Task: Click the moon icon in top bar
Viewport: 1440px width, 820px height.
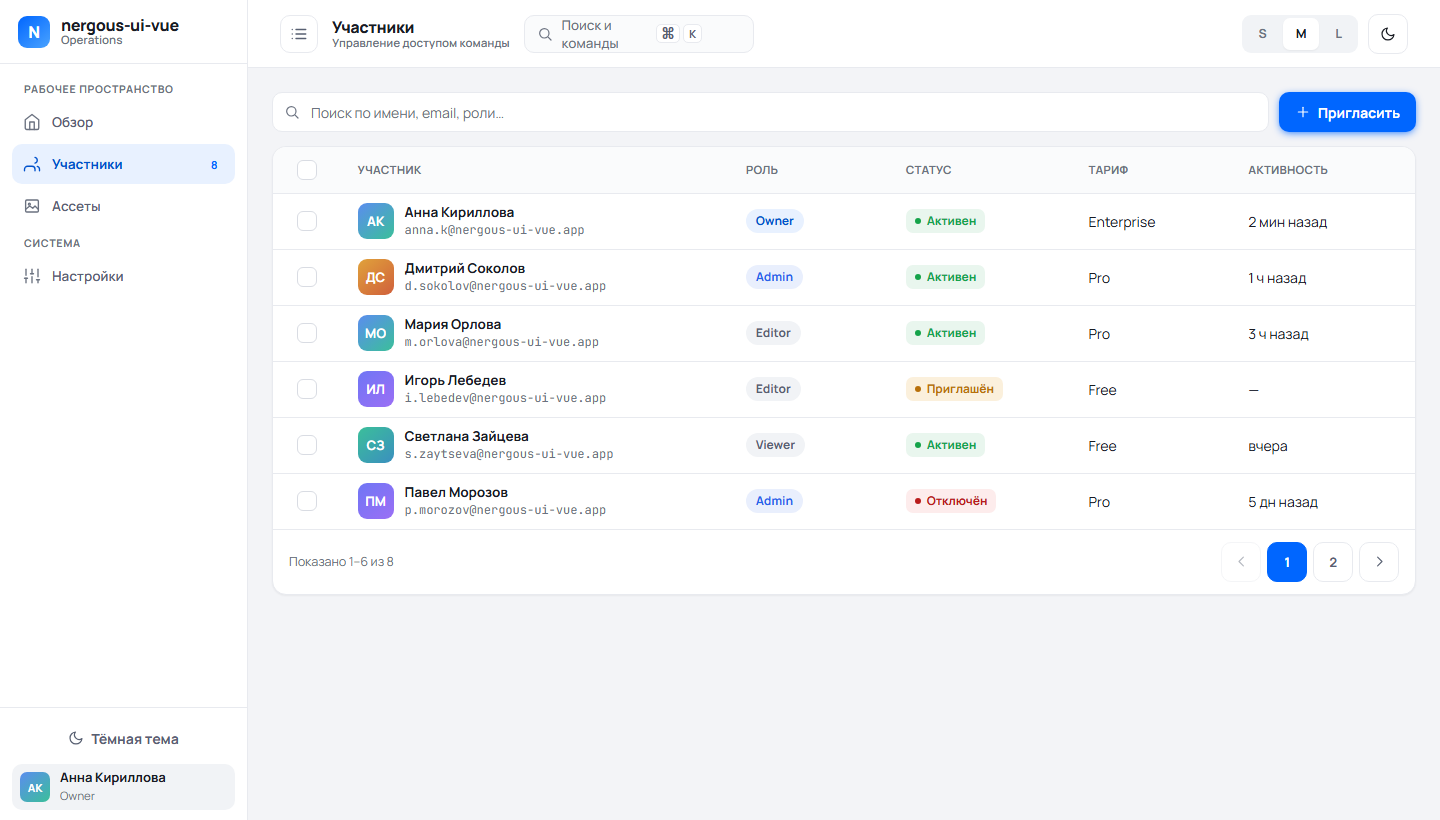Action: [x=1388, y=34]
